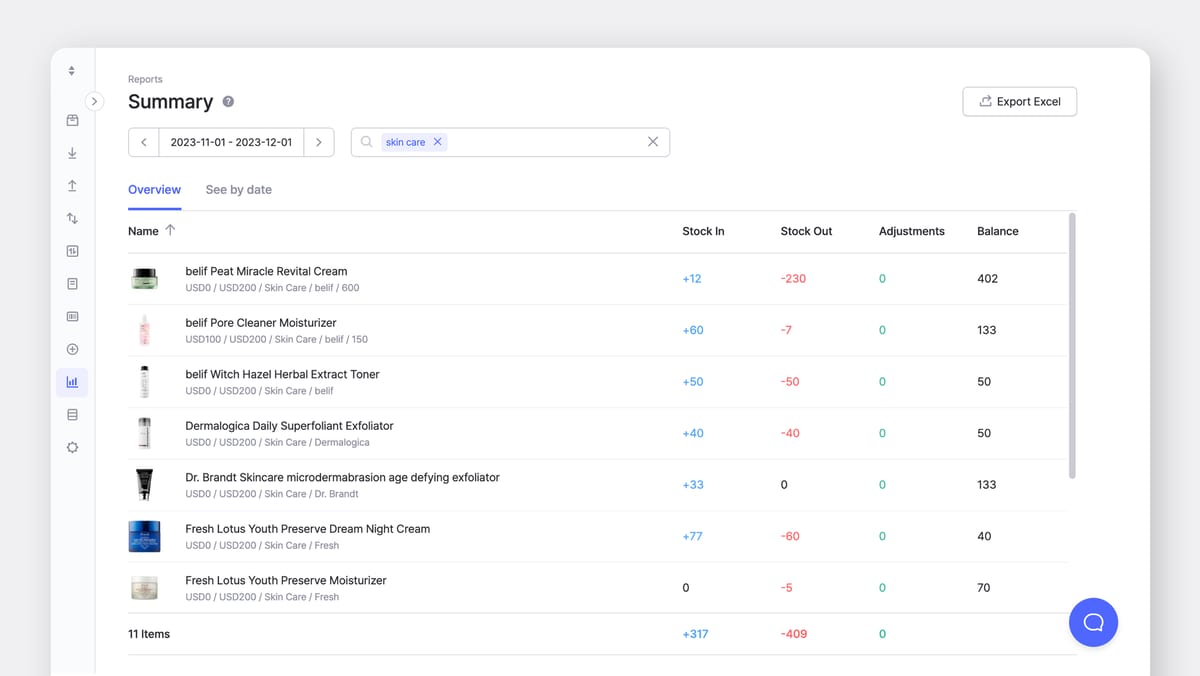Expand the sidebar with the chevron
1200x676 pixels.
pos(94,101)
